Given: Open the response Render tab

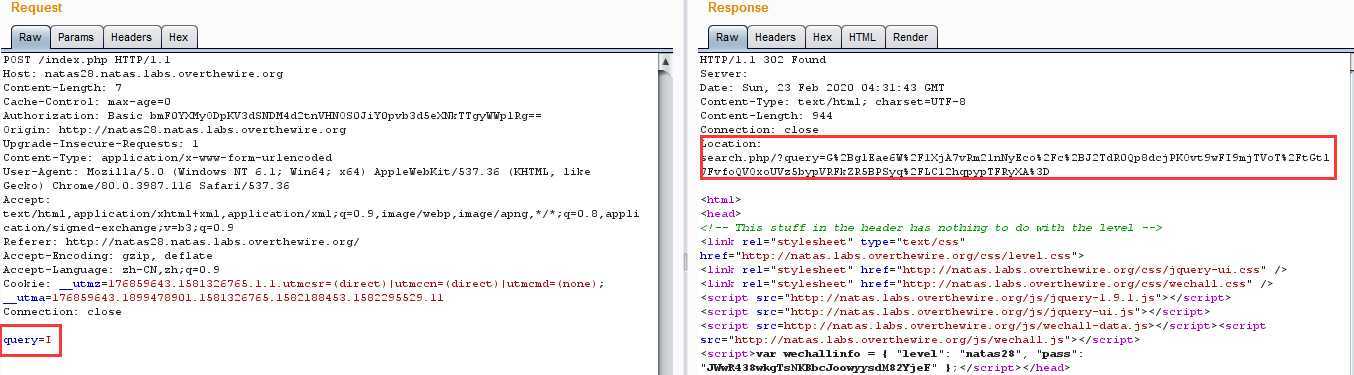Looking at the screenshot, I should 910,37.
